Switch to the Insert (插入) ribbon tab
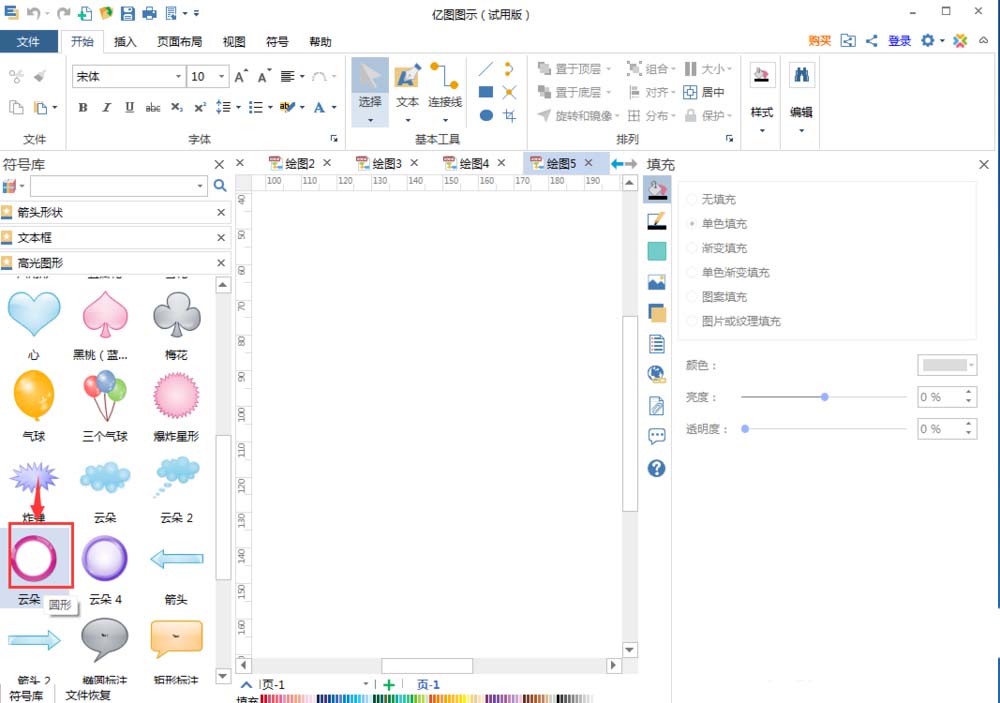Screen dimensions: 1000x703 [125, 41]
